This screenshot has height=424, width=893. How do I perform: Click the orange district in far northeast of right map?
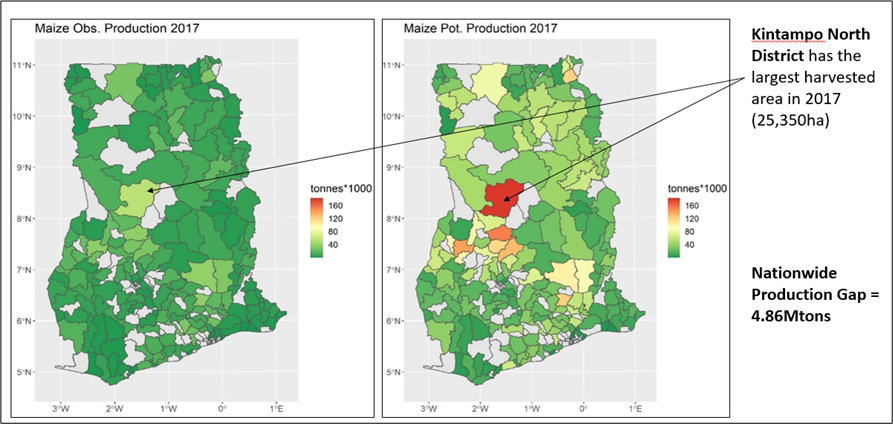click(x=570, y=73)
